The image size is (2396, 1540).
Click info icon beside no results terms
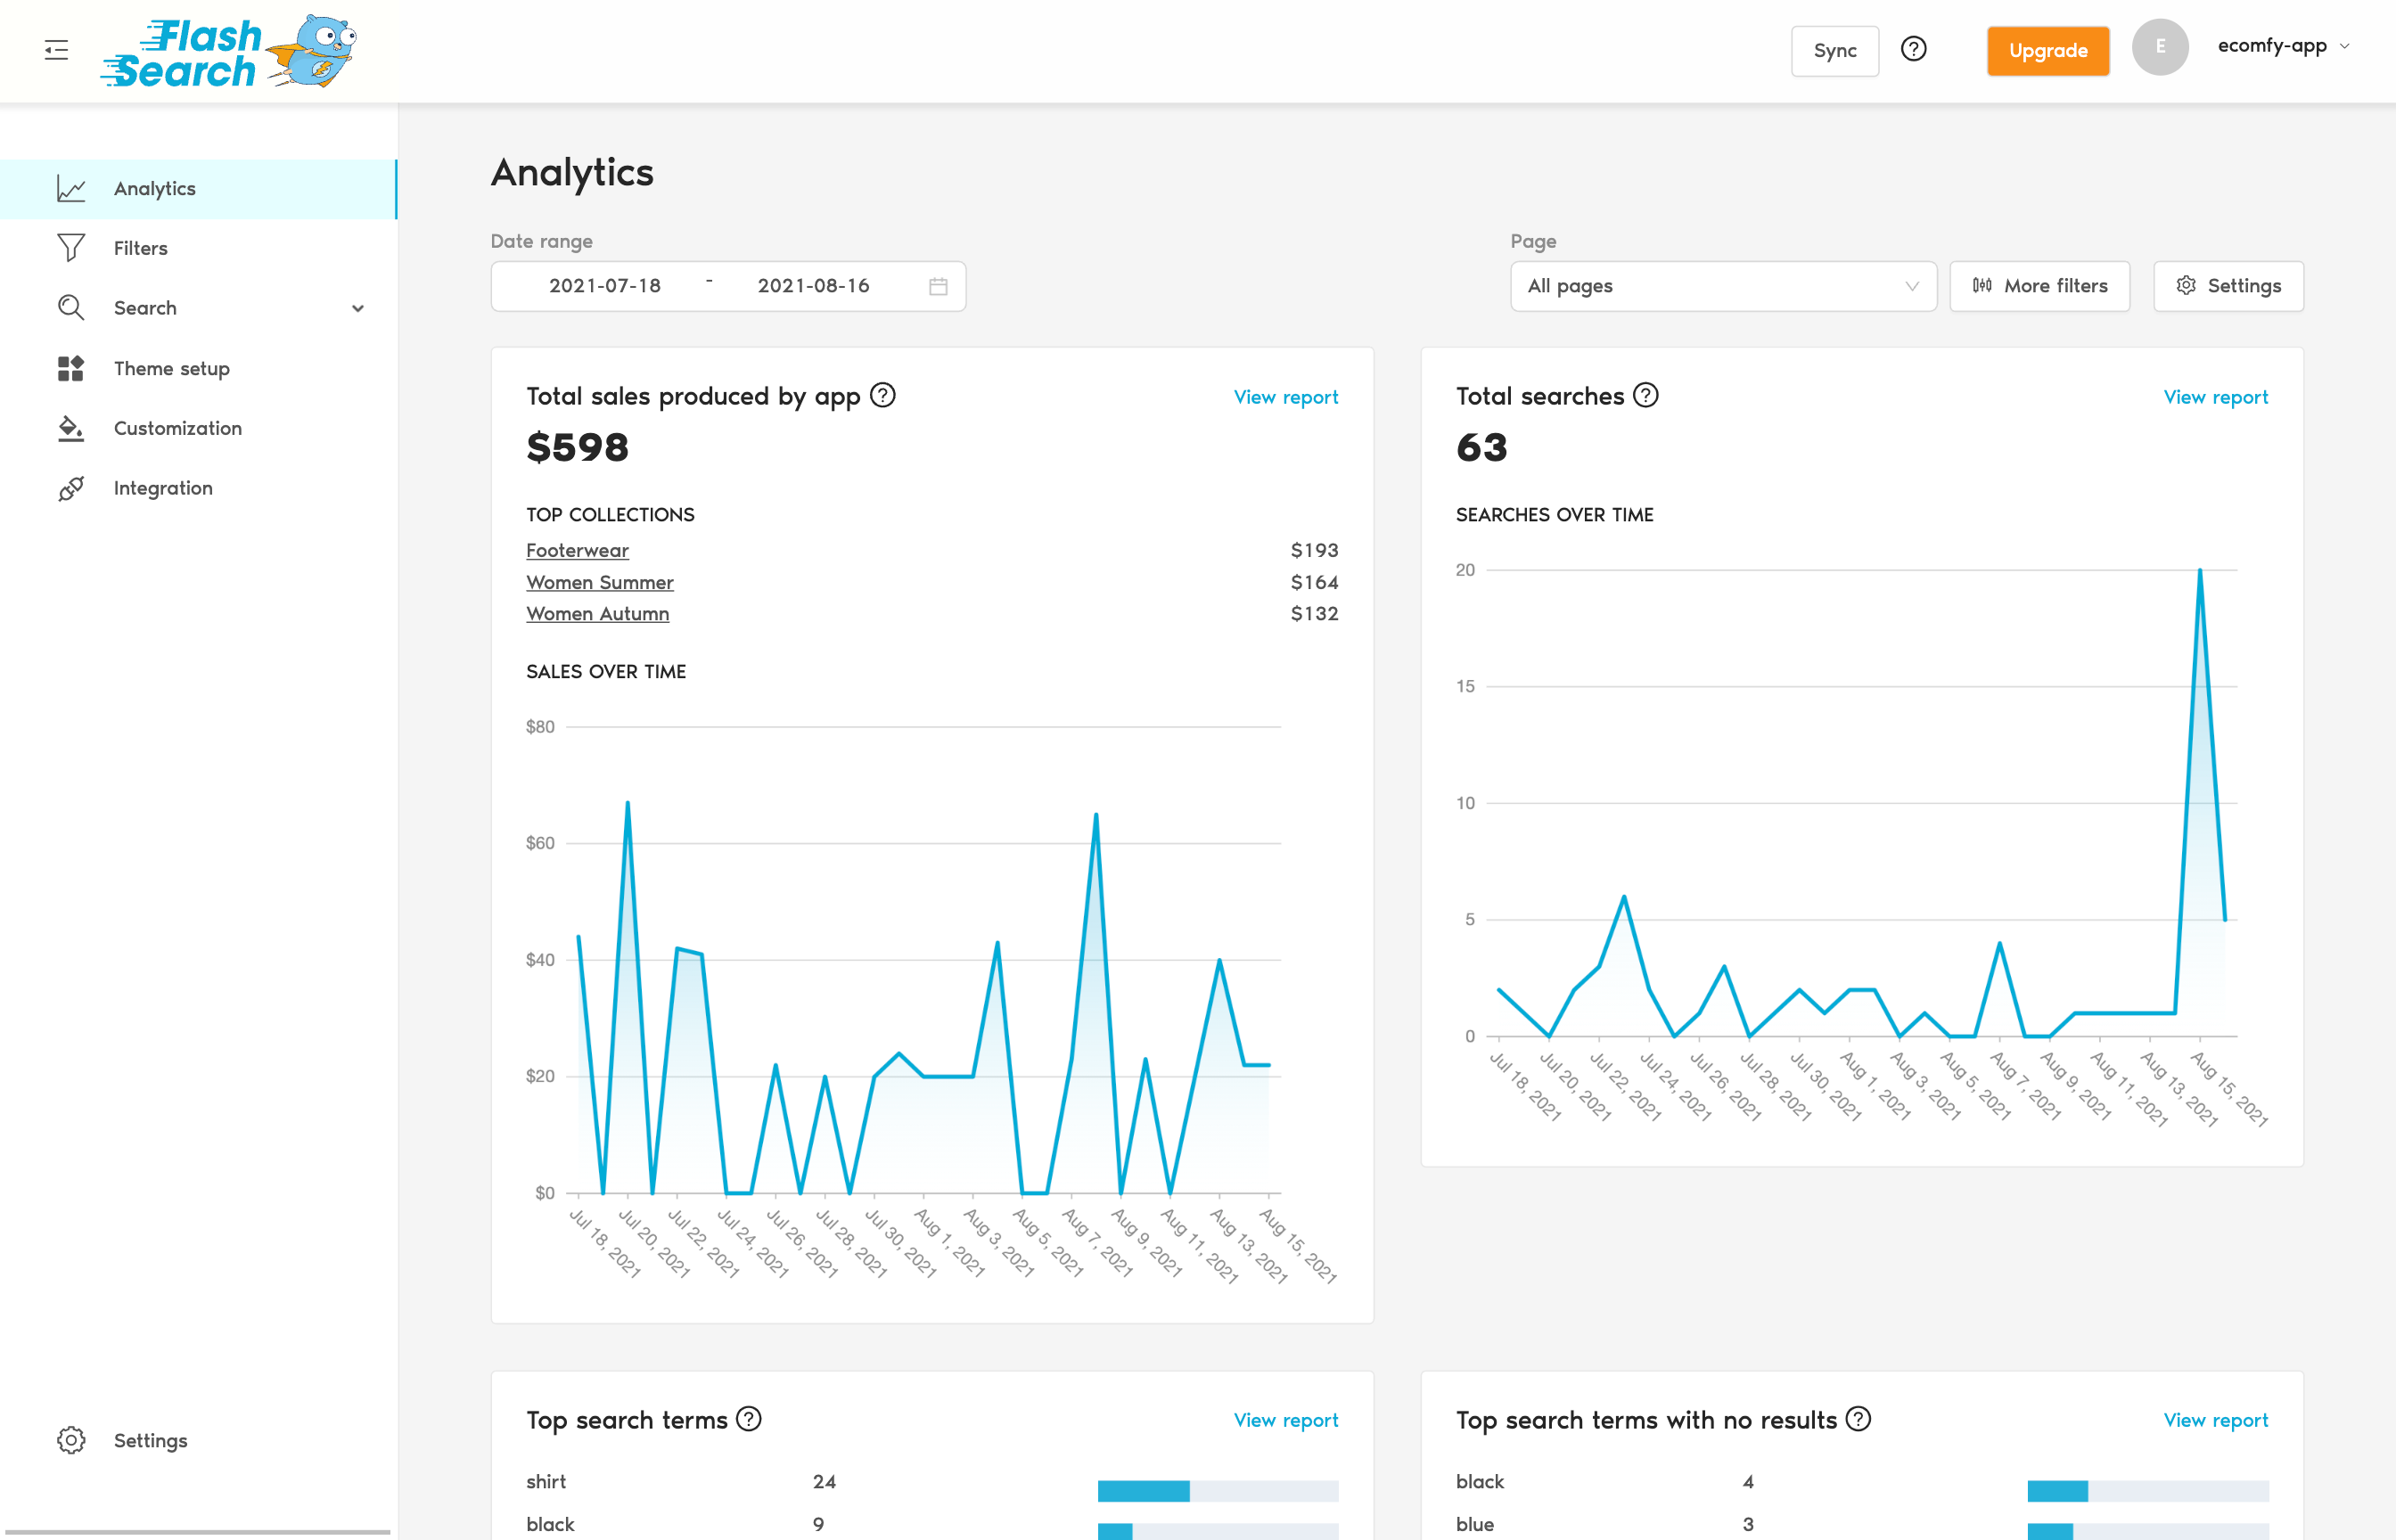(1857, 1418)
